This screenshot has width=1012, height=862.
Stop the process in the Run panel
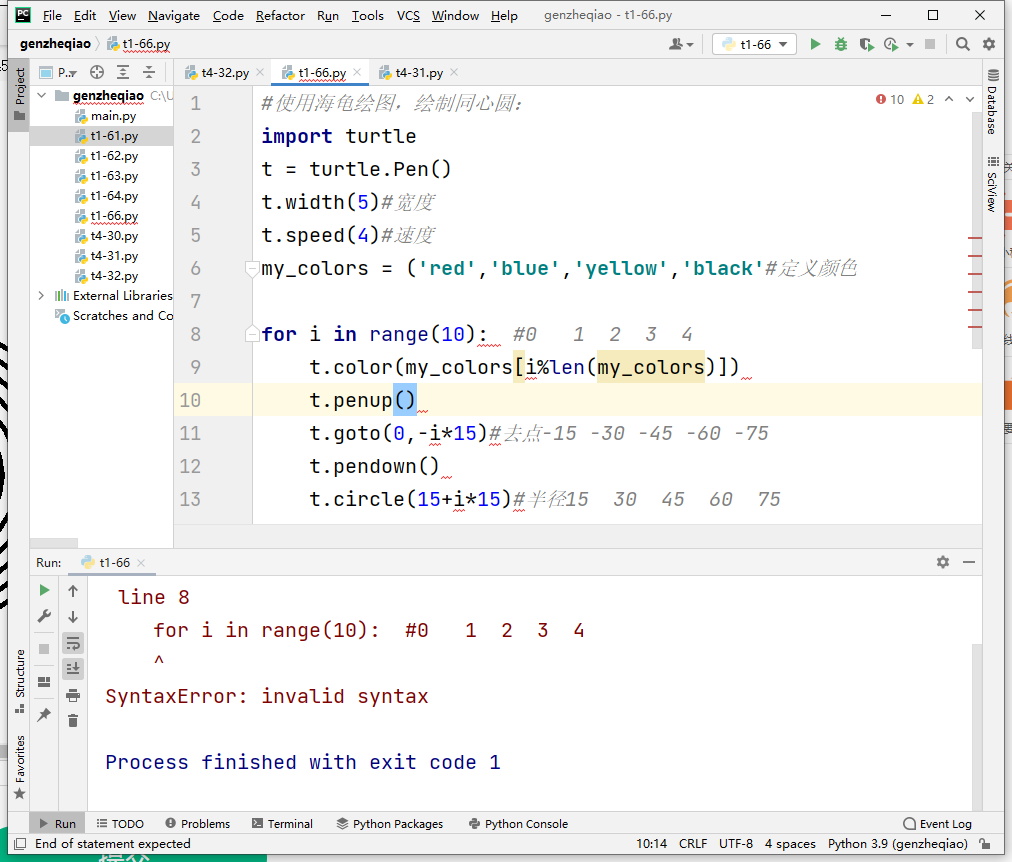(44, 648)
